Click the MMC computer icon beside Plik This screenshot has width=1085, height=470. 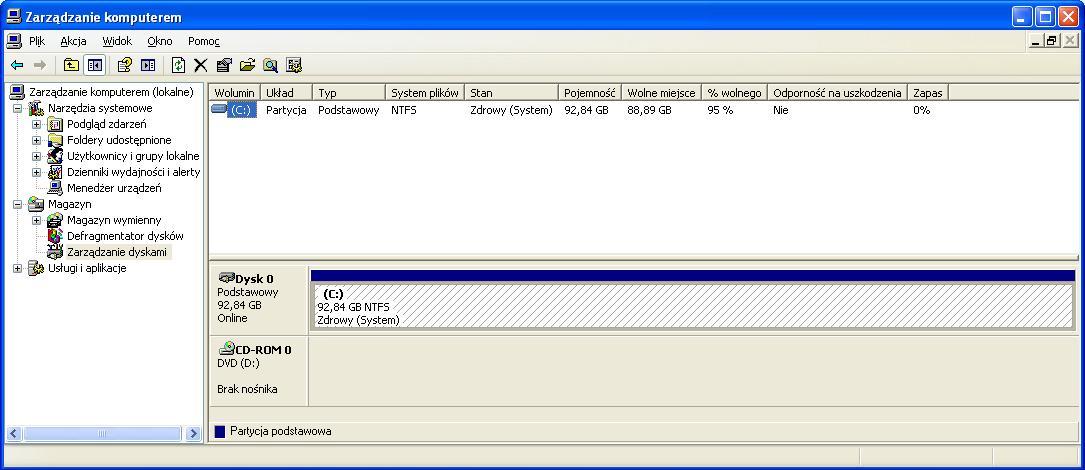coord(13,41)
